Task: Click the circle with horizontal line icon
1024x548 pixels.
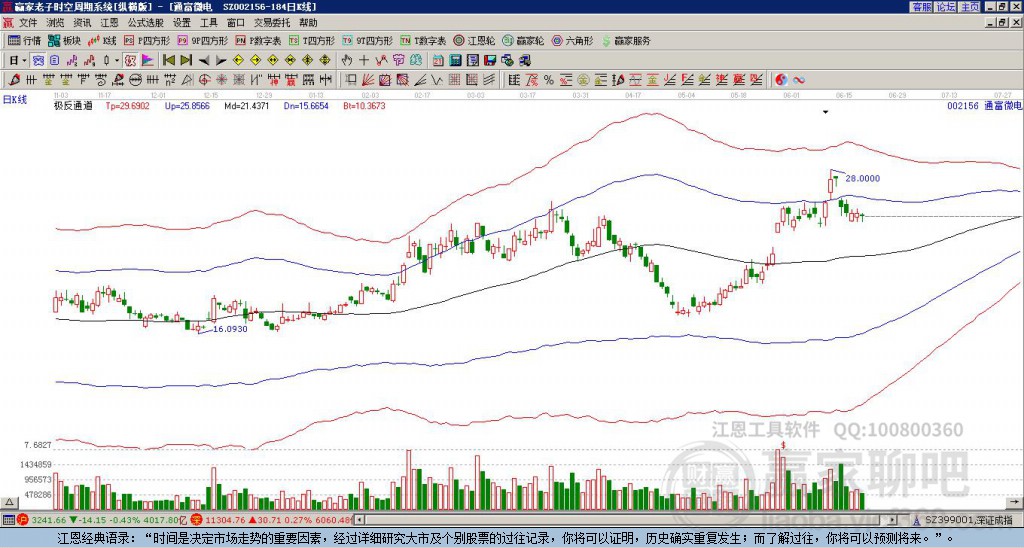Action: (135, 80)
